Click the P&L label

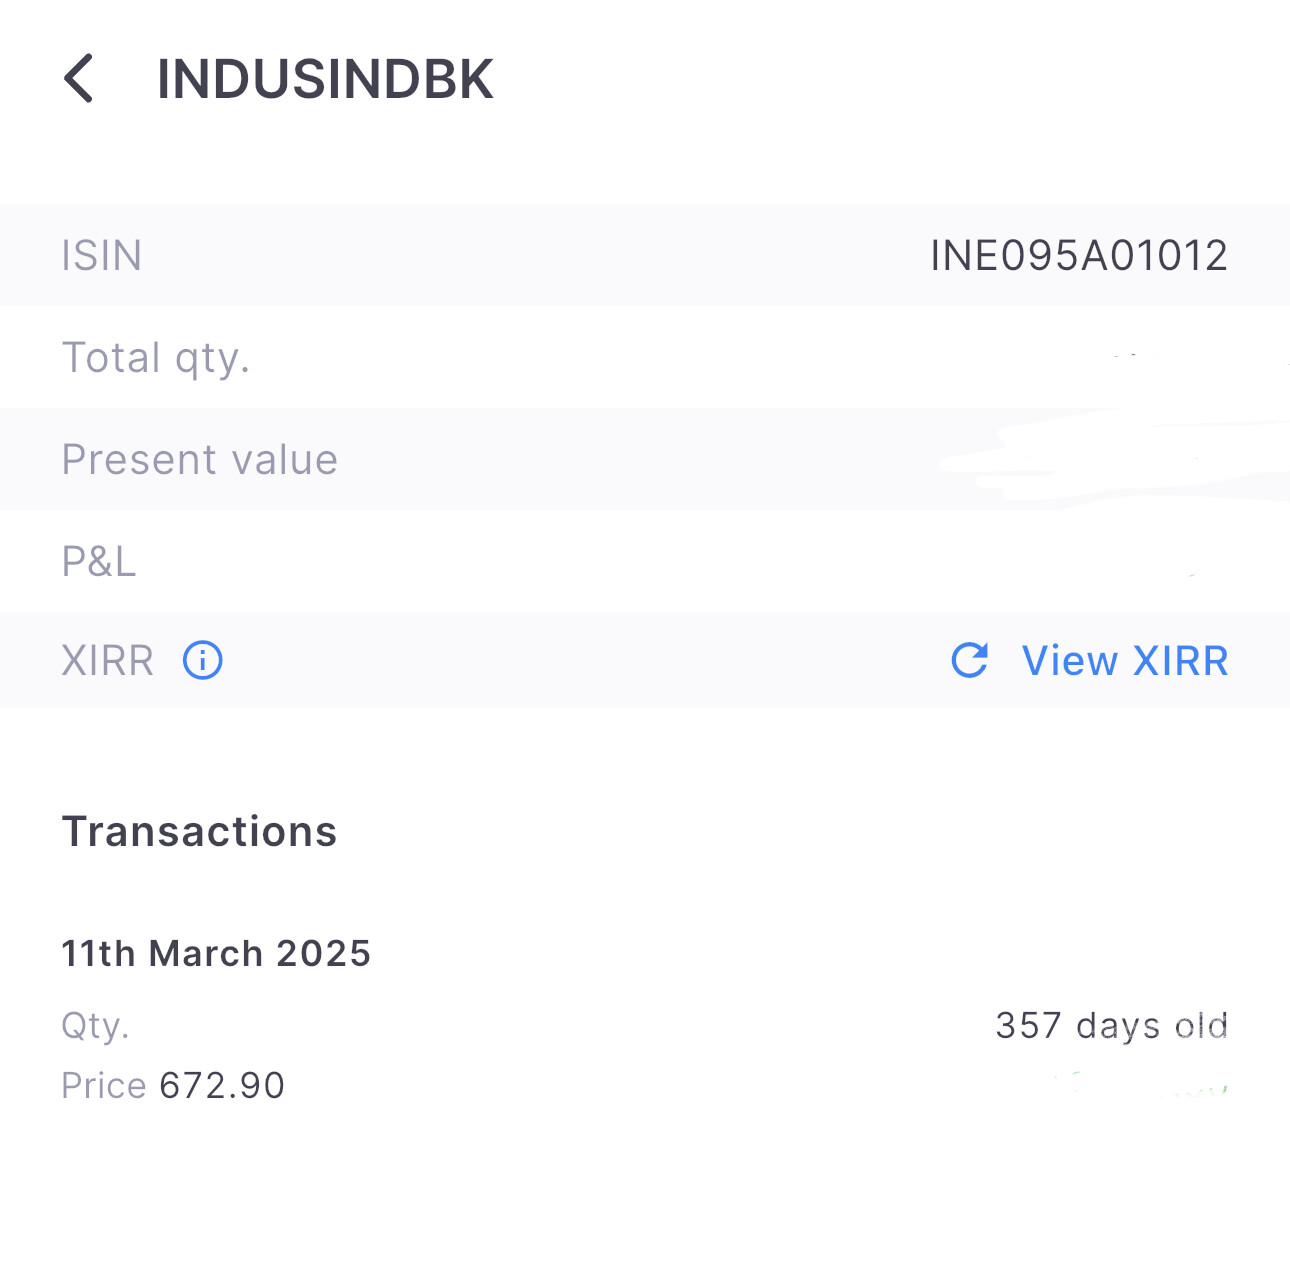[99, 562]
